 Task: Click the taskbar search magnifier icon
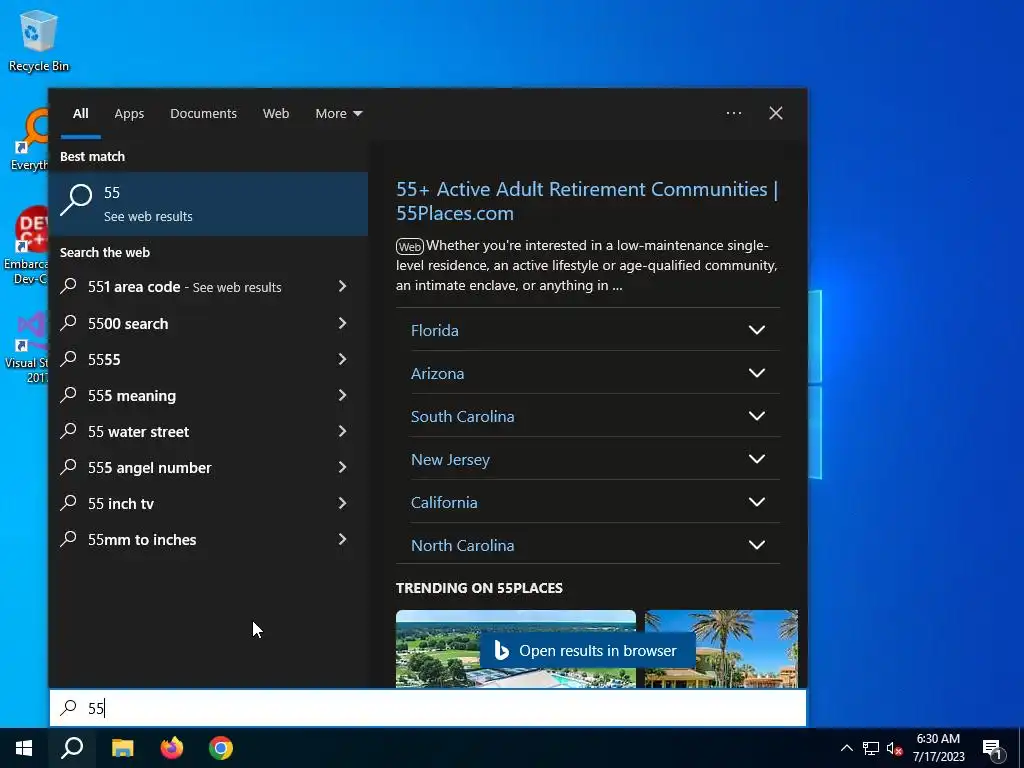pyautogui.click(x=72, y=748)
